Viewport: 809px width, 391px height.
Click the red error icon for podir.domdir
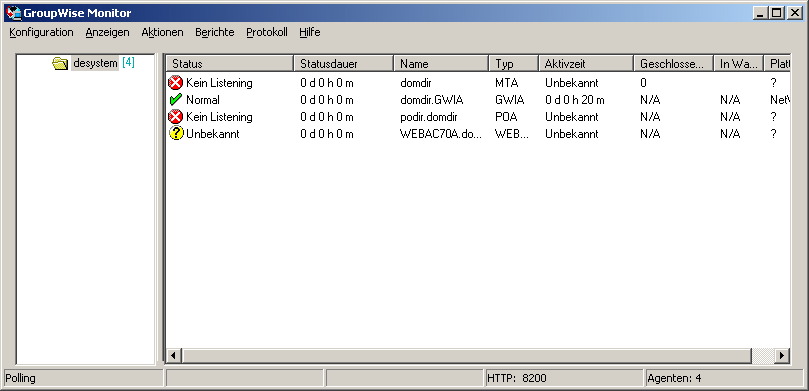point(176,117)
